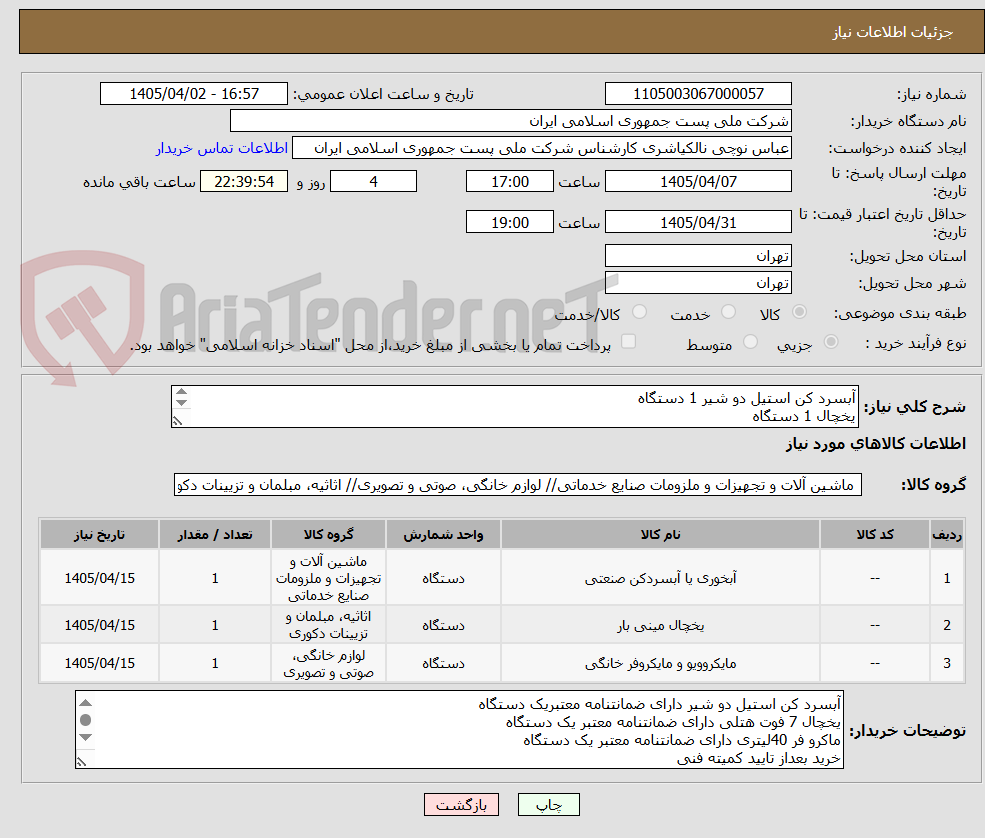This screenshot has height=838, width=985.
Task: Click the شرح کلی نیاز text area
Action: pyautogui.click(x=514, y=407)
